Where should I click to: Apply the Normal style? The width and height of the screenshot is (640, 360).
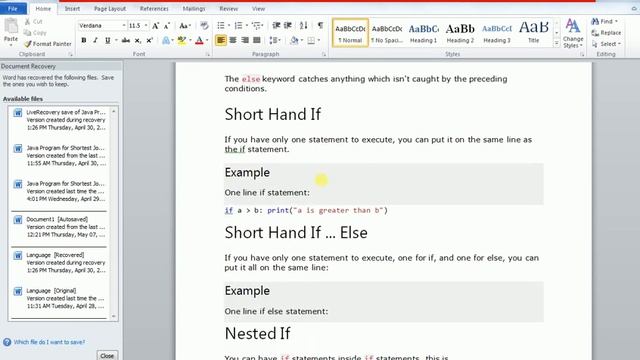pyautogui.click(x=350, y=33)
